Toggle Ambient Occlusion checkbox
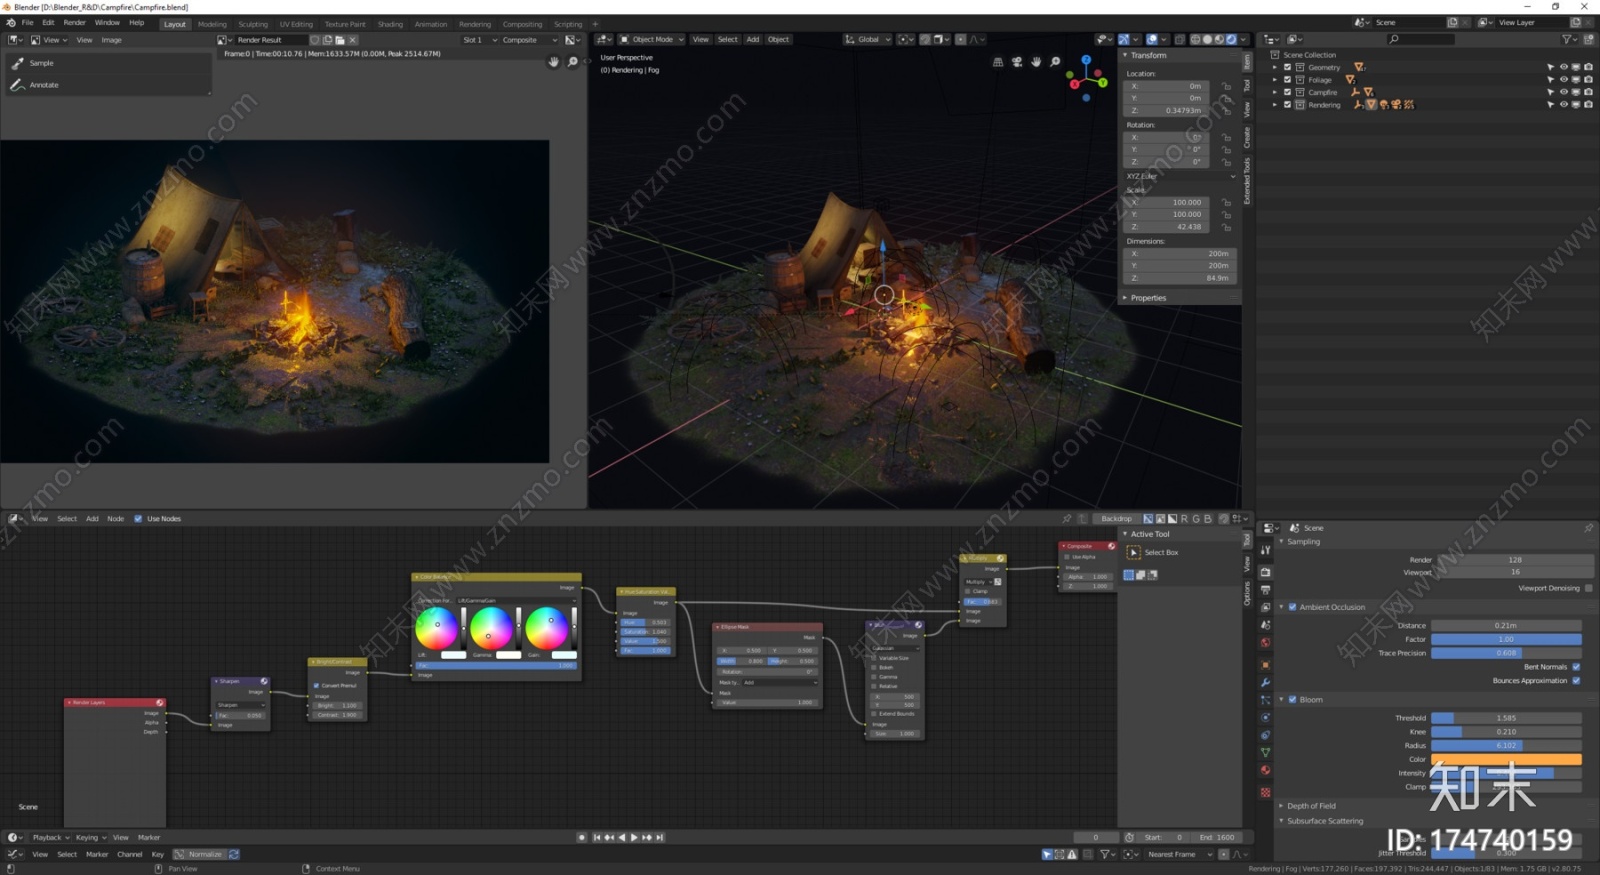This screenshot has height=875, width=1600. (1292, 607)
